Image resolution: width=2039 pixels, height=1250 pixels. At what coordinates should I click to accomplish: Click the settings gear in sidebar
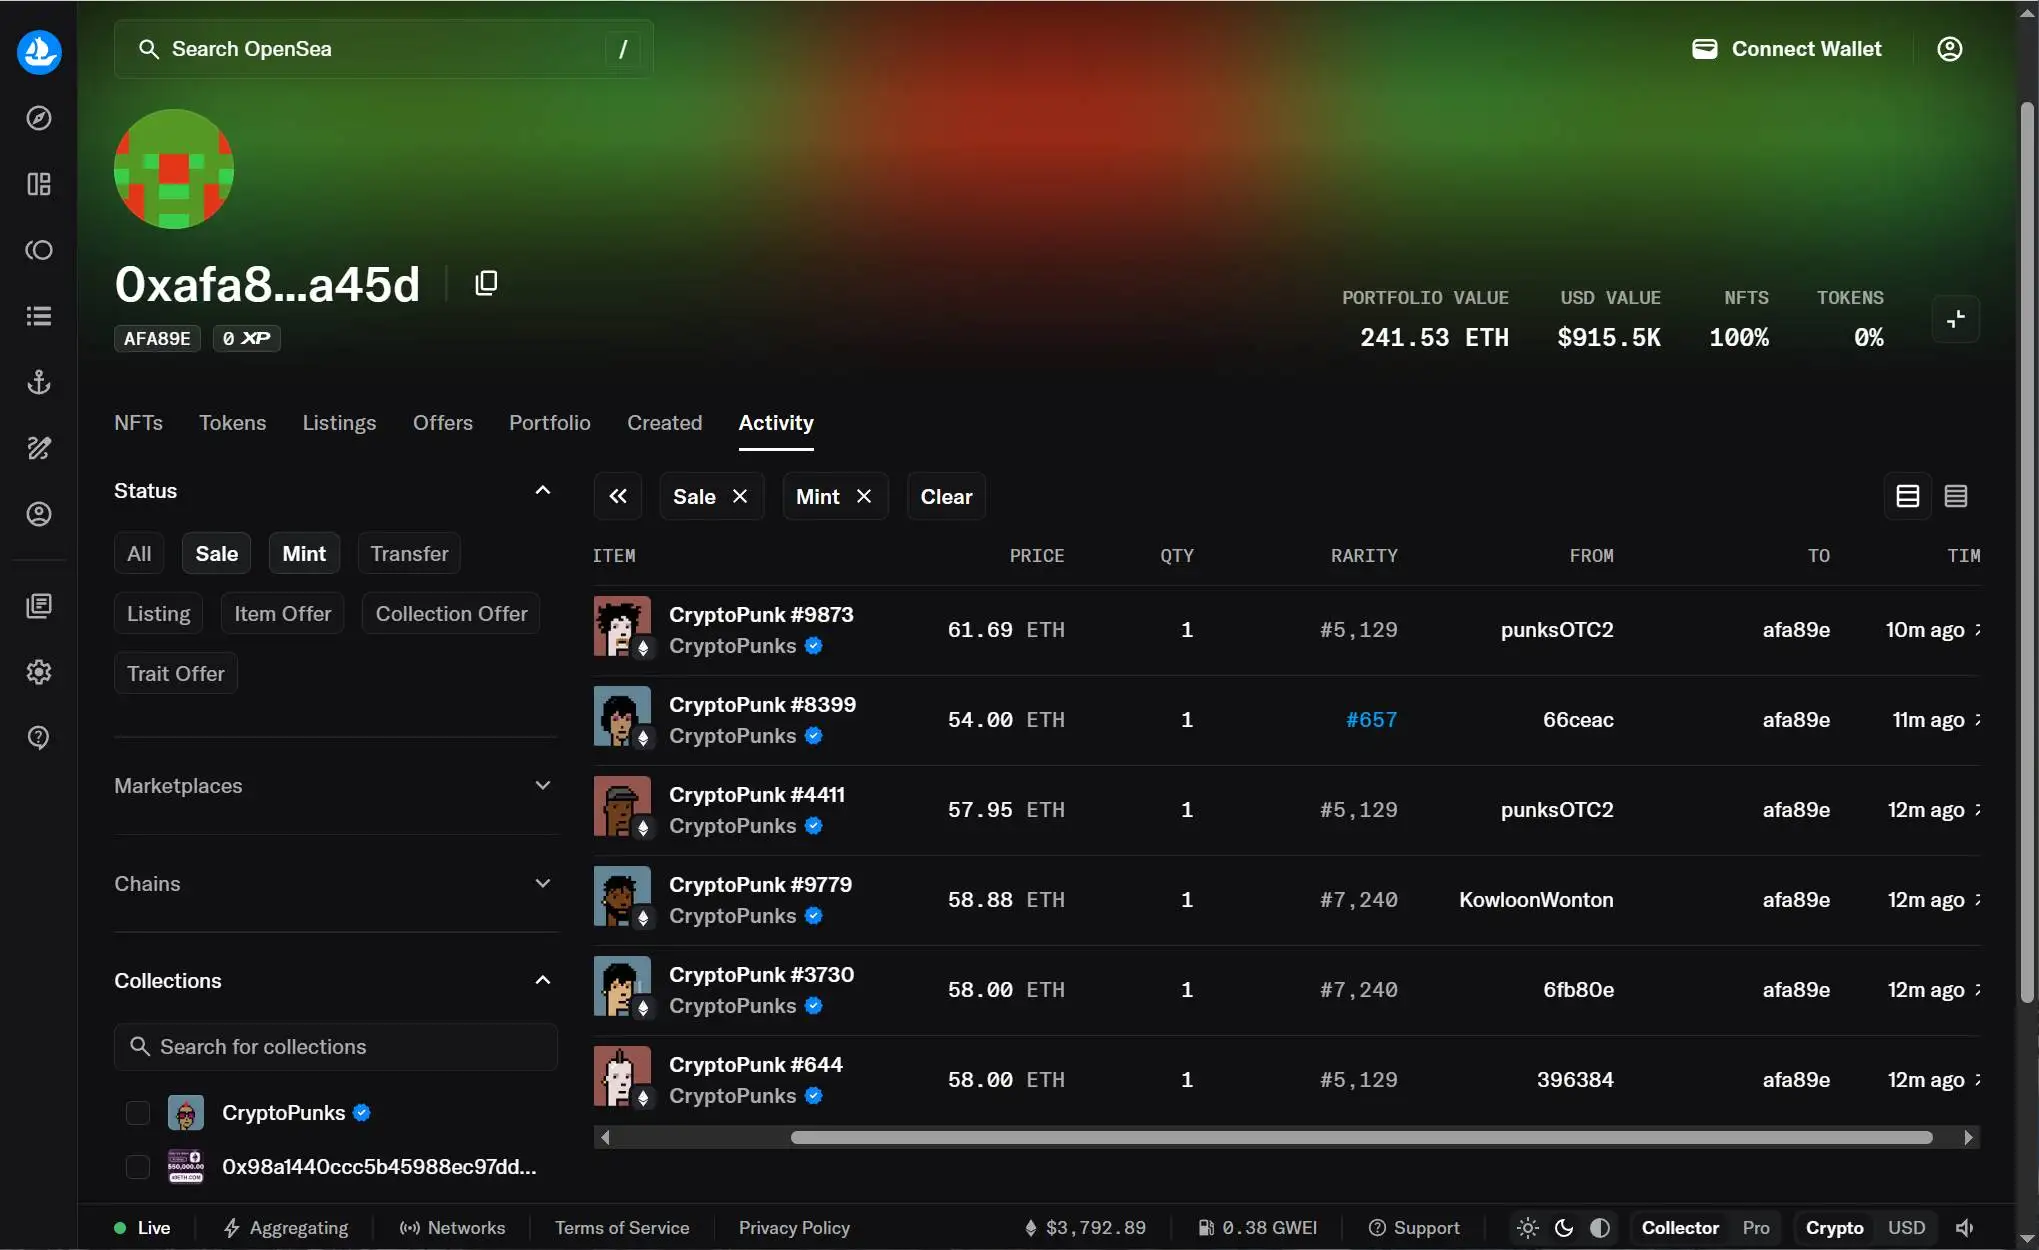pos(39,672)
